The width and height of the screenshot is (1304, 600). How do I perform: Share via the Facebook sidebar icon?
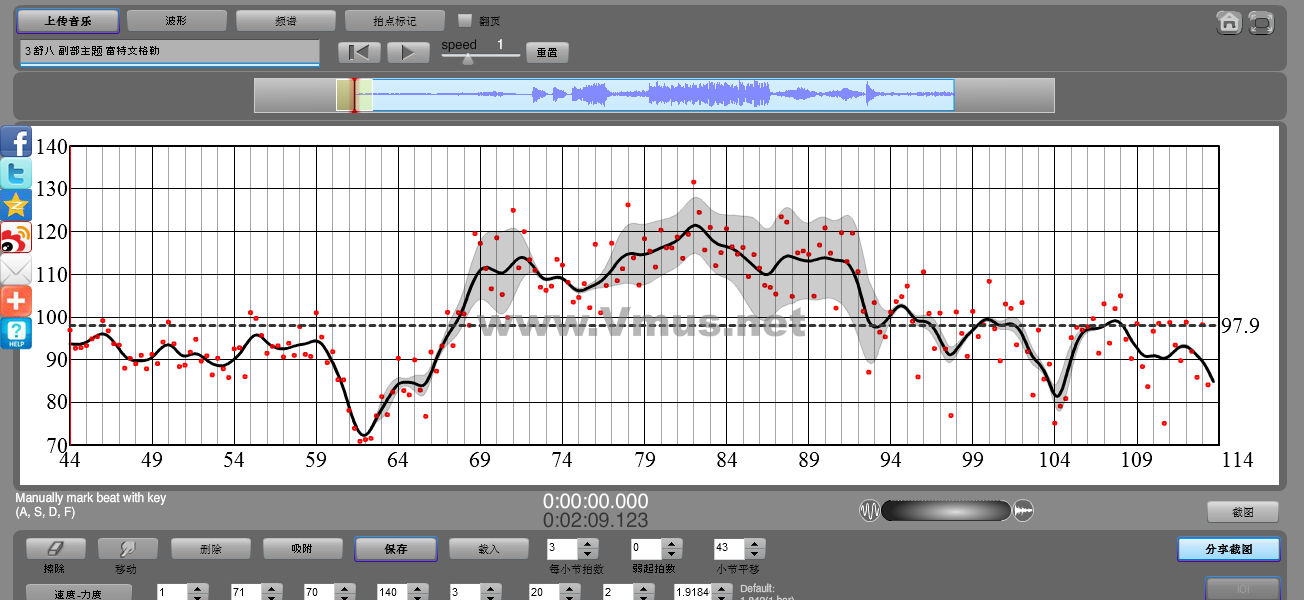(16, 142)
